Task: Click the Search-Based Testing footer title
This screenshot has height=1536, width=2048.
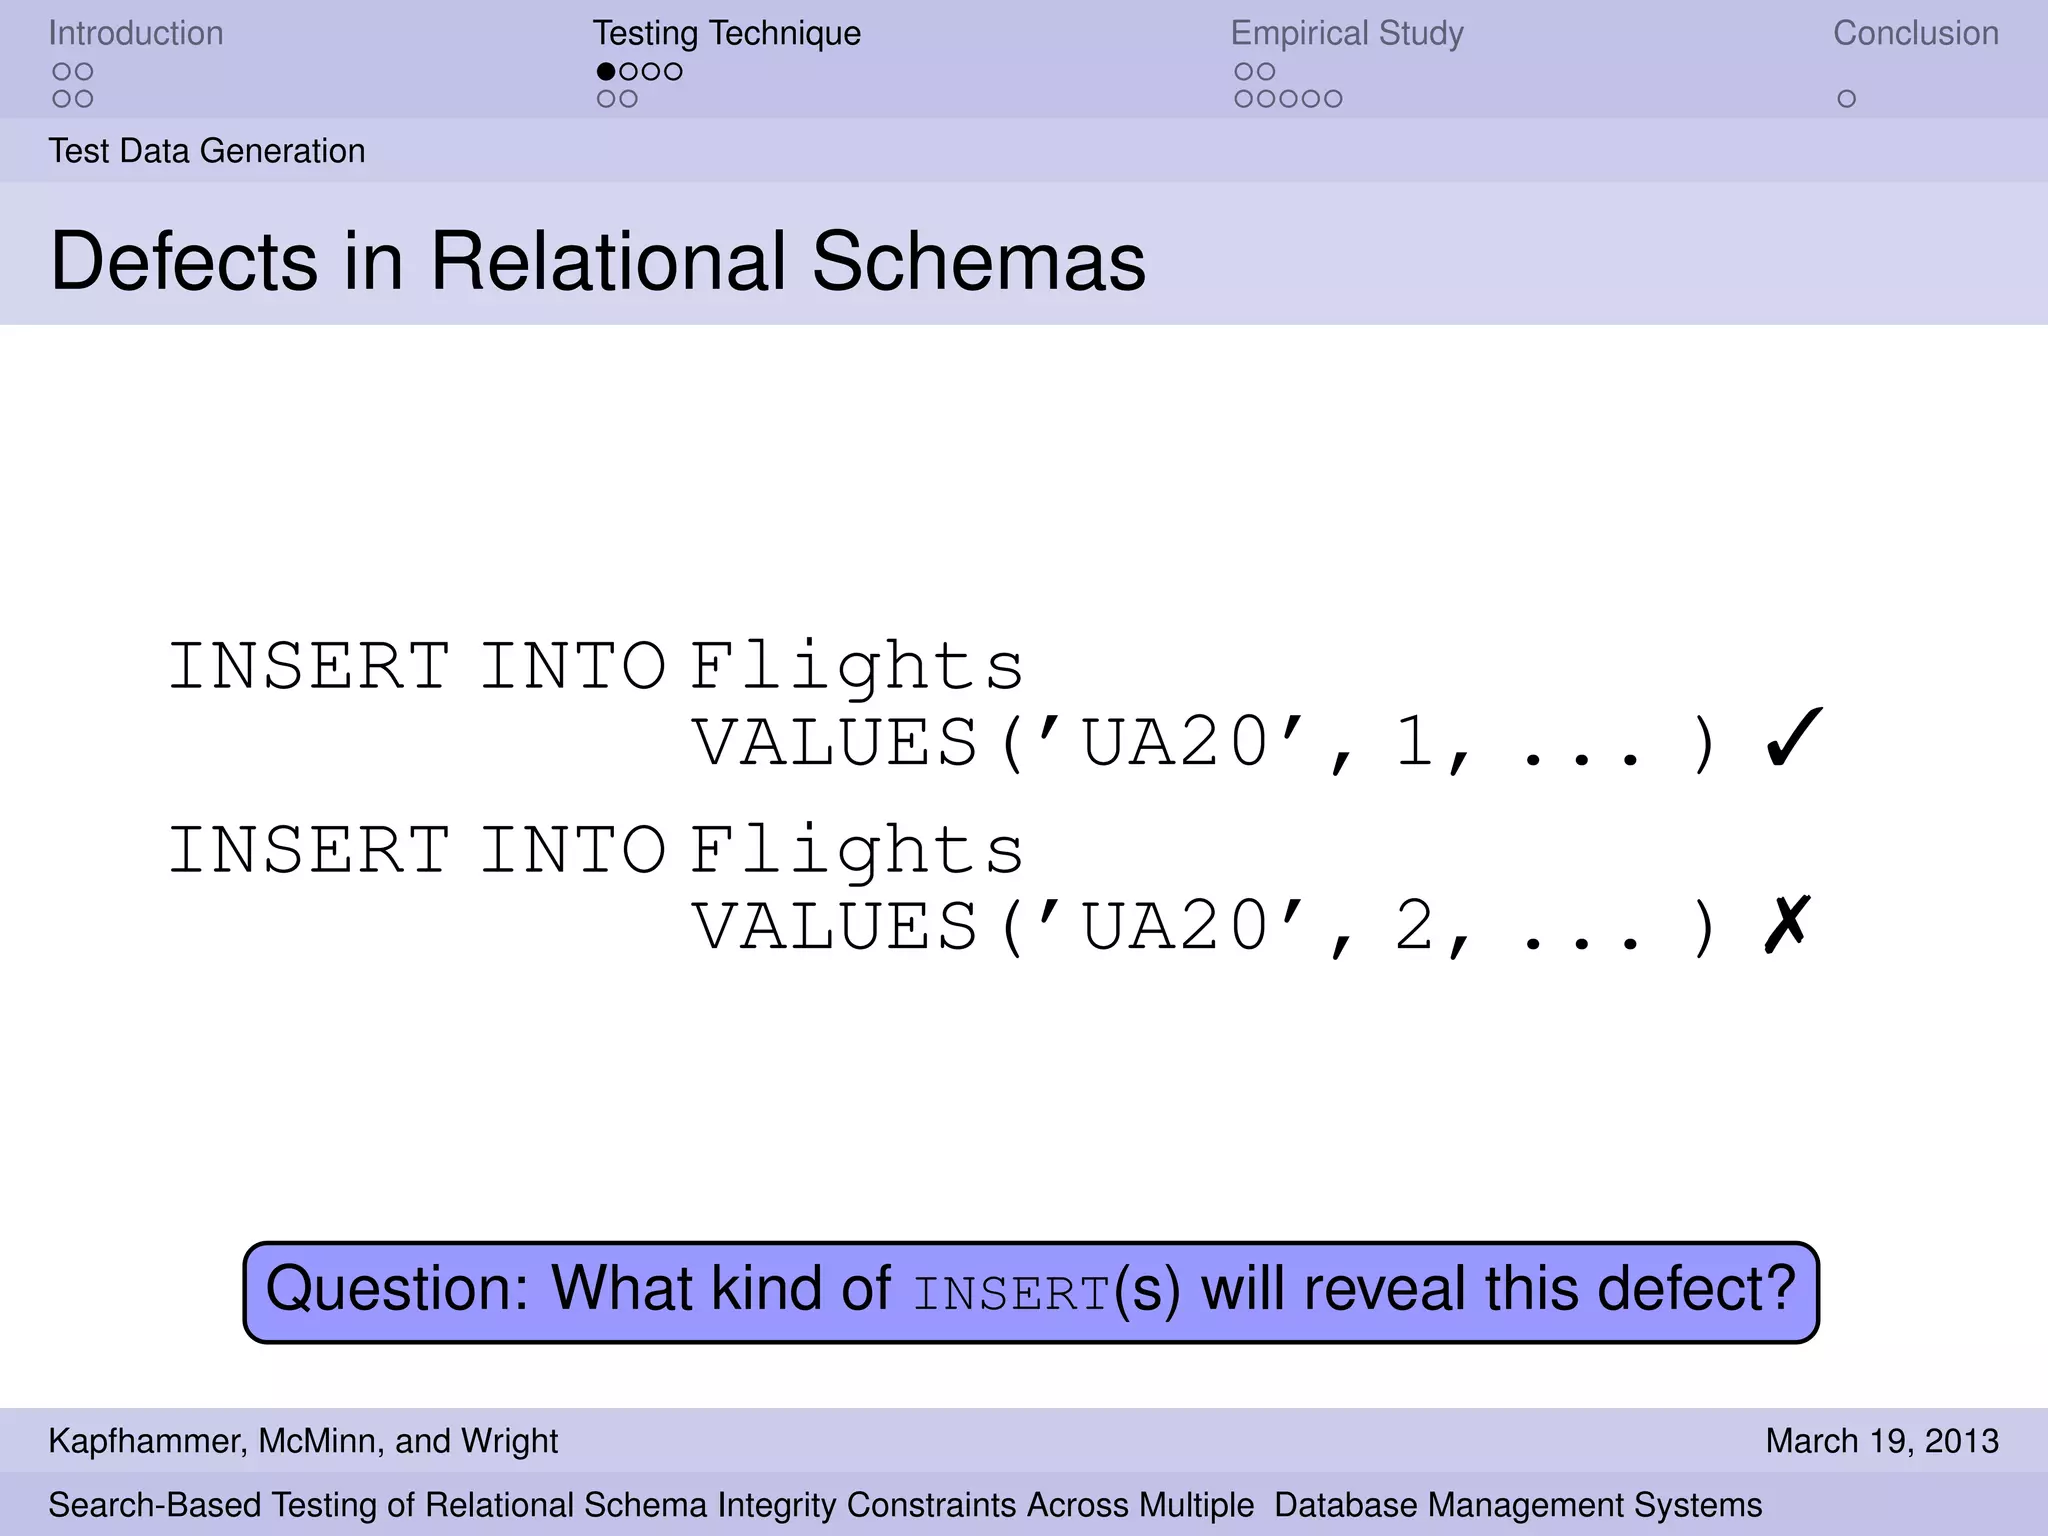Action: tap(905, 1505)
